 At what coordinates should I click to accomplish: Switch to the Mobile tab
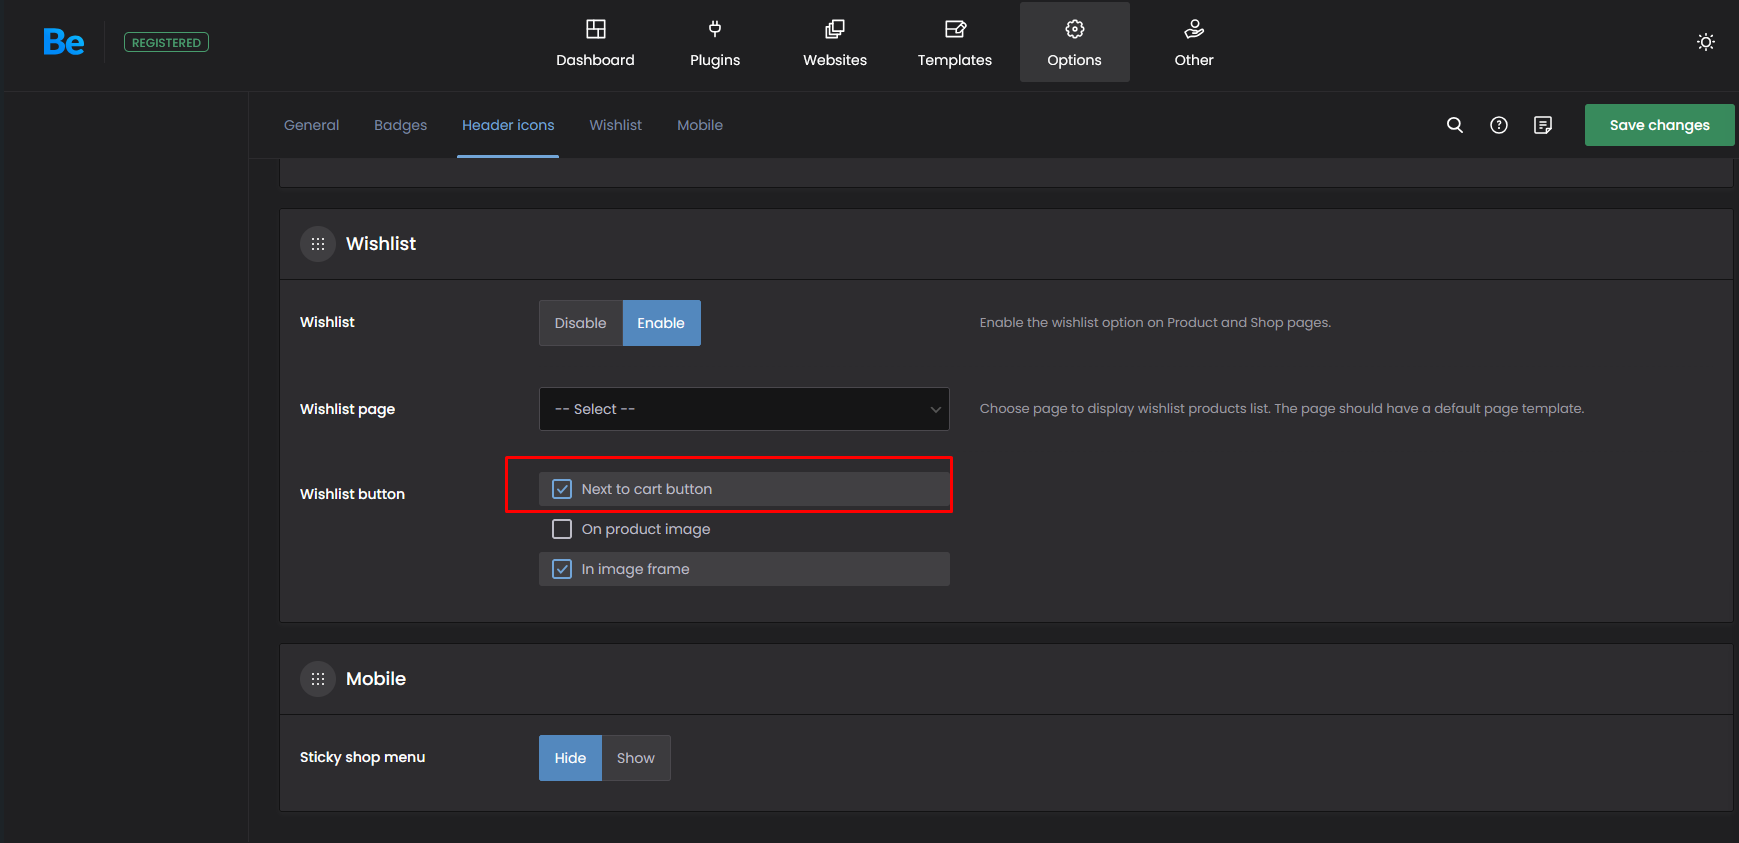pyautogui.click(x=700, y=125)
